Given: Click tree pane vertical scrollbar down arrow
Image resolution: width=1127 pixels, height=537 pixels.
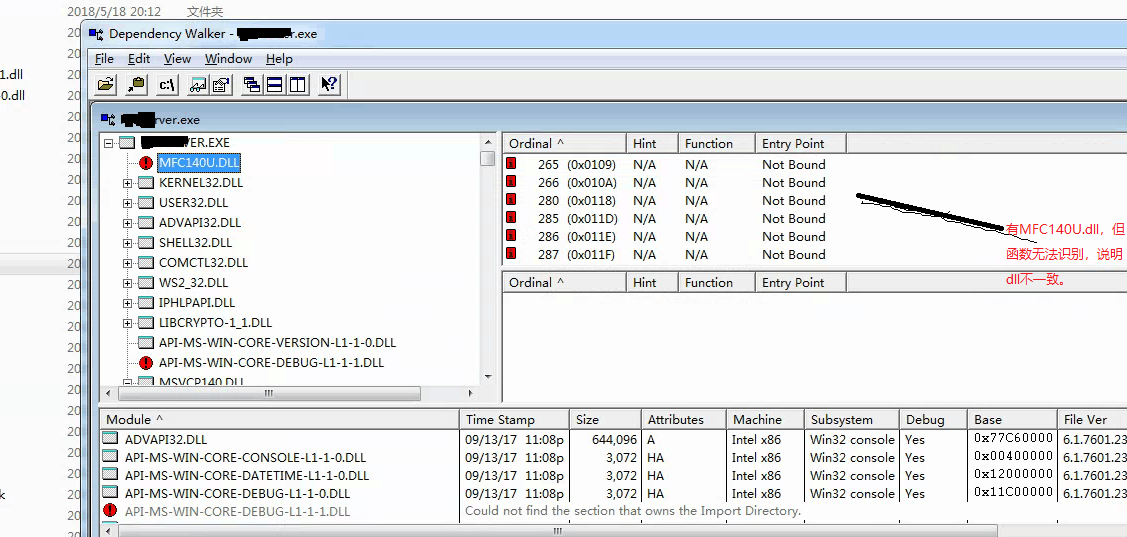Looking at the screenshot, I should [x=488, y=376].
